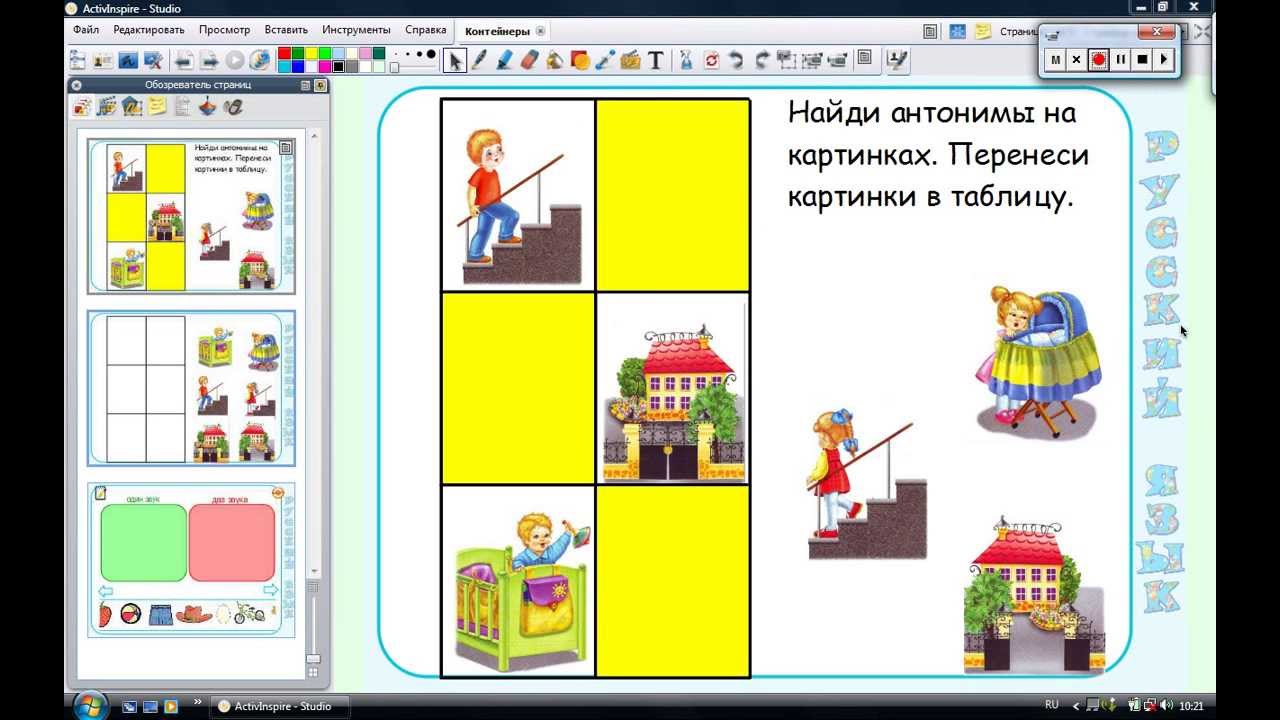Click the Reset Page icon
The width and height of the screenshot is (1280, 720).
(x=711, y=60)
